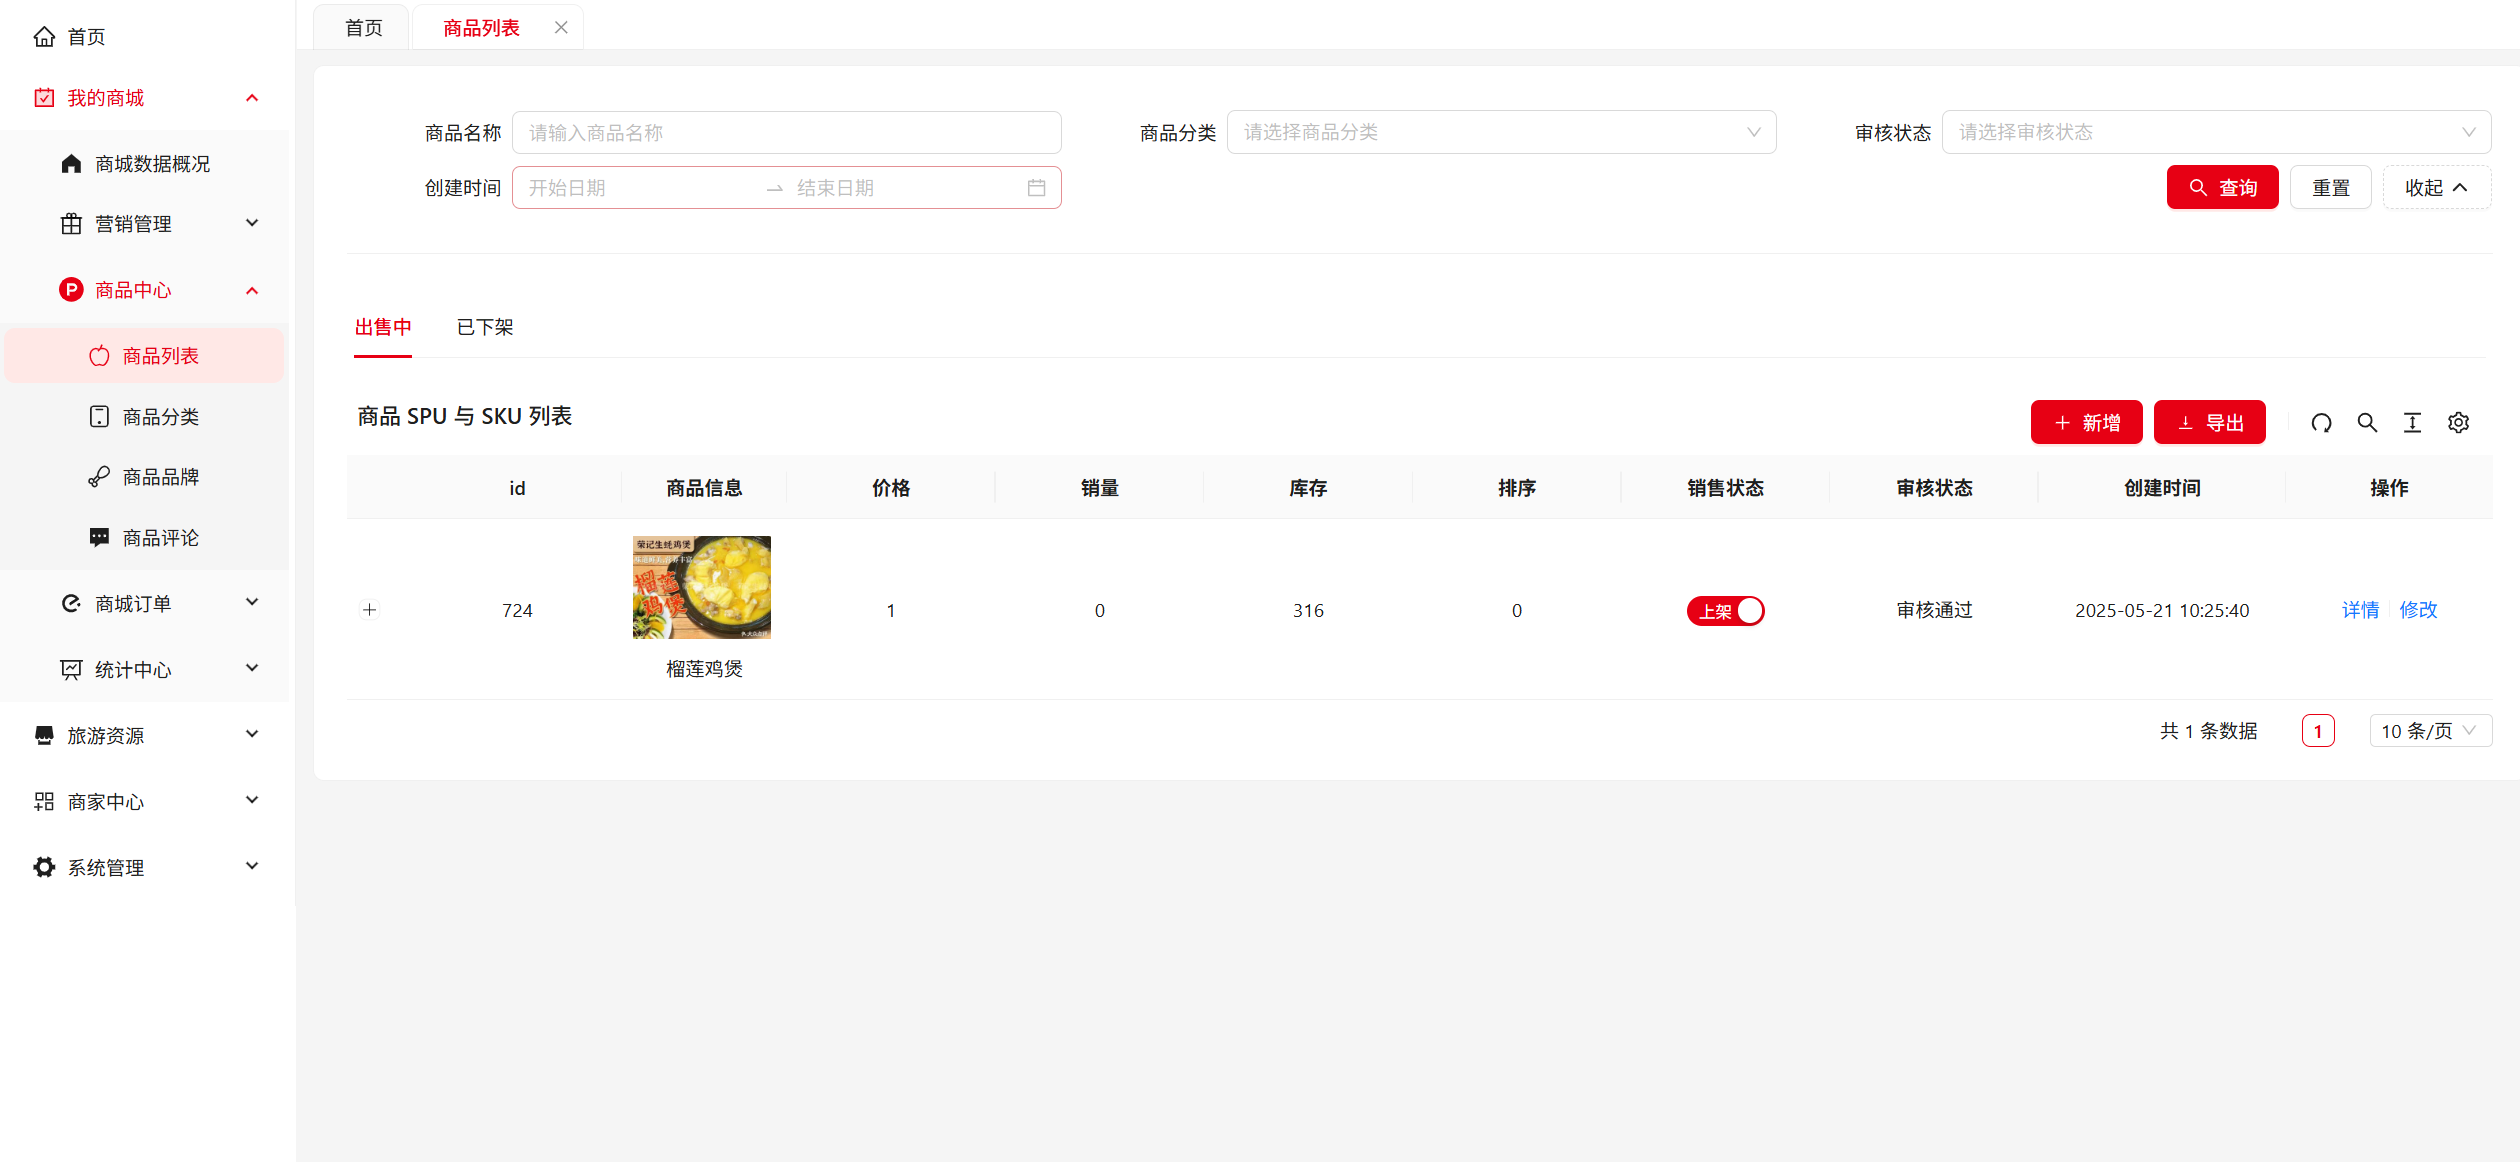Close the 商品列表 tab

pos(561,28)
